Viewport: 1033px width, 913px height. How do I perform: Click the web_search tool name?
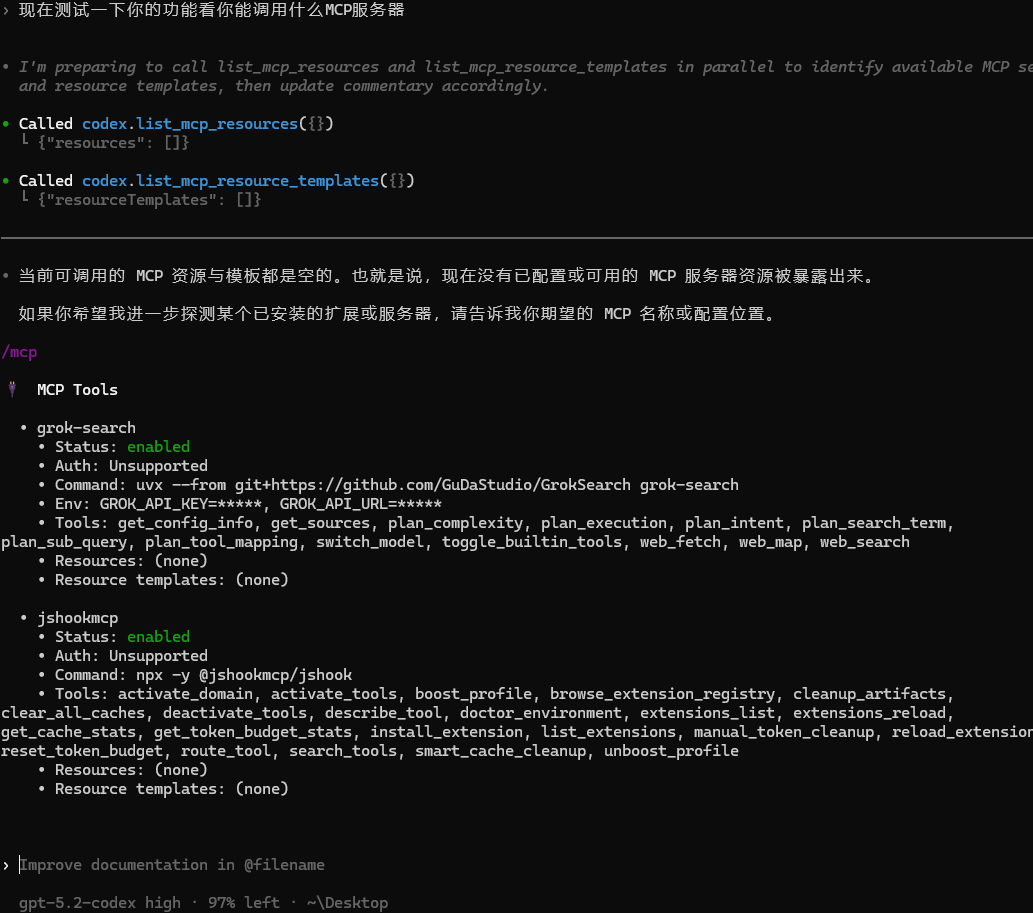864,542
